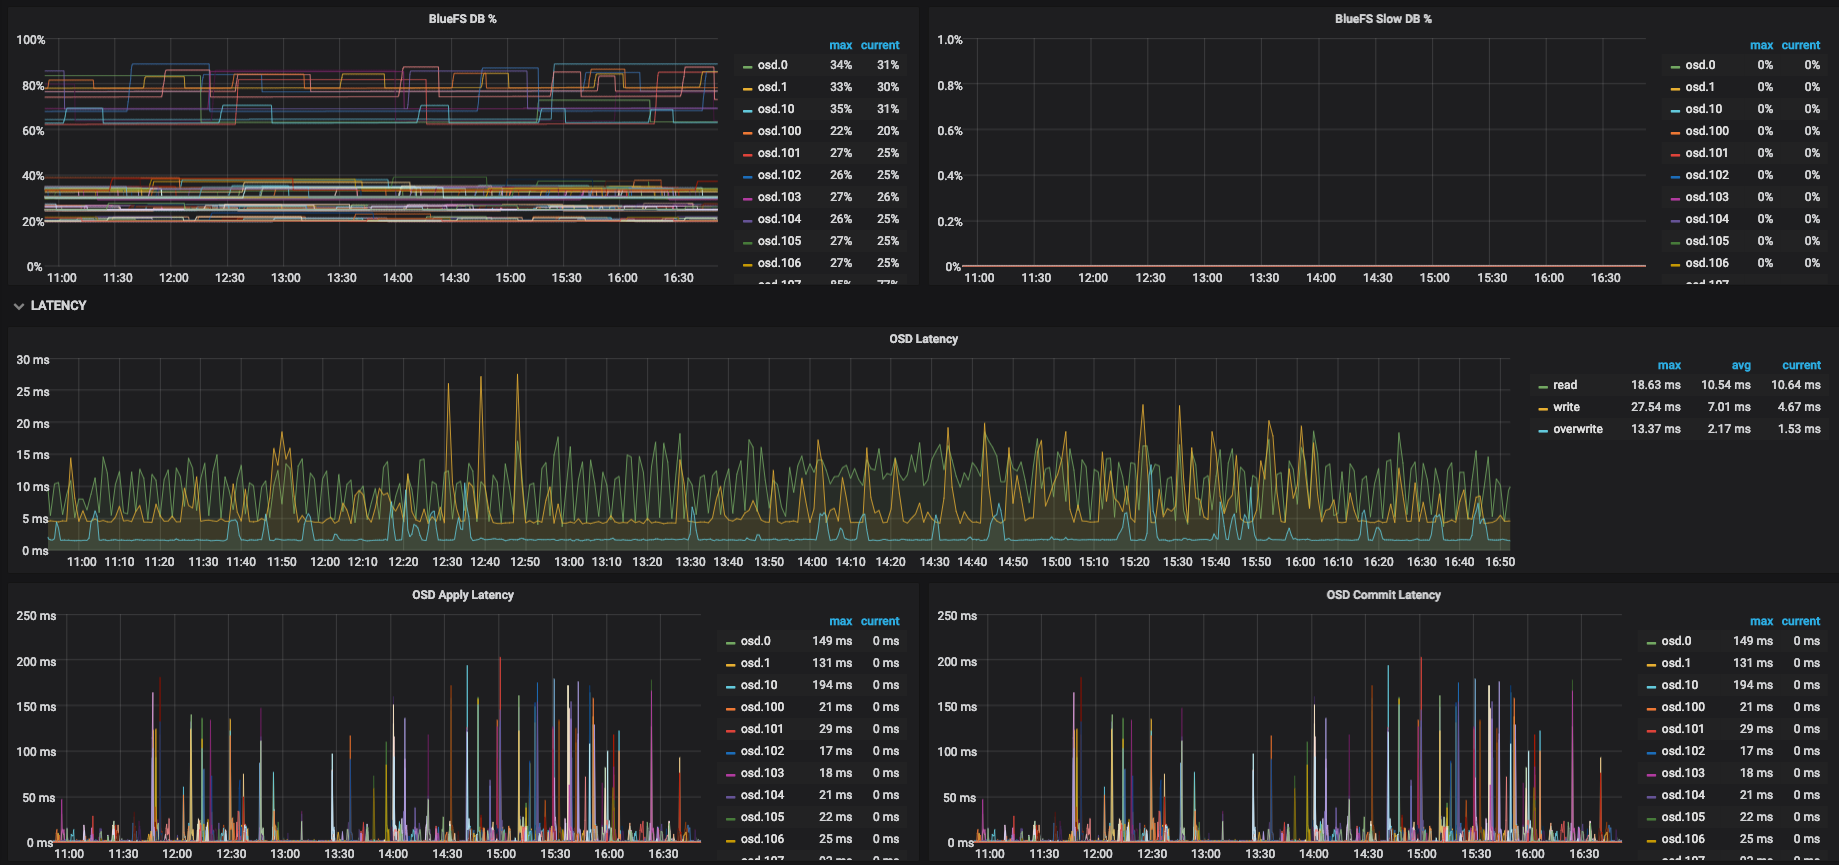
Task: Sort OSD Commit Latency legend by current
Action: tap(1800, 621)
